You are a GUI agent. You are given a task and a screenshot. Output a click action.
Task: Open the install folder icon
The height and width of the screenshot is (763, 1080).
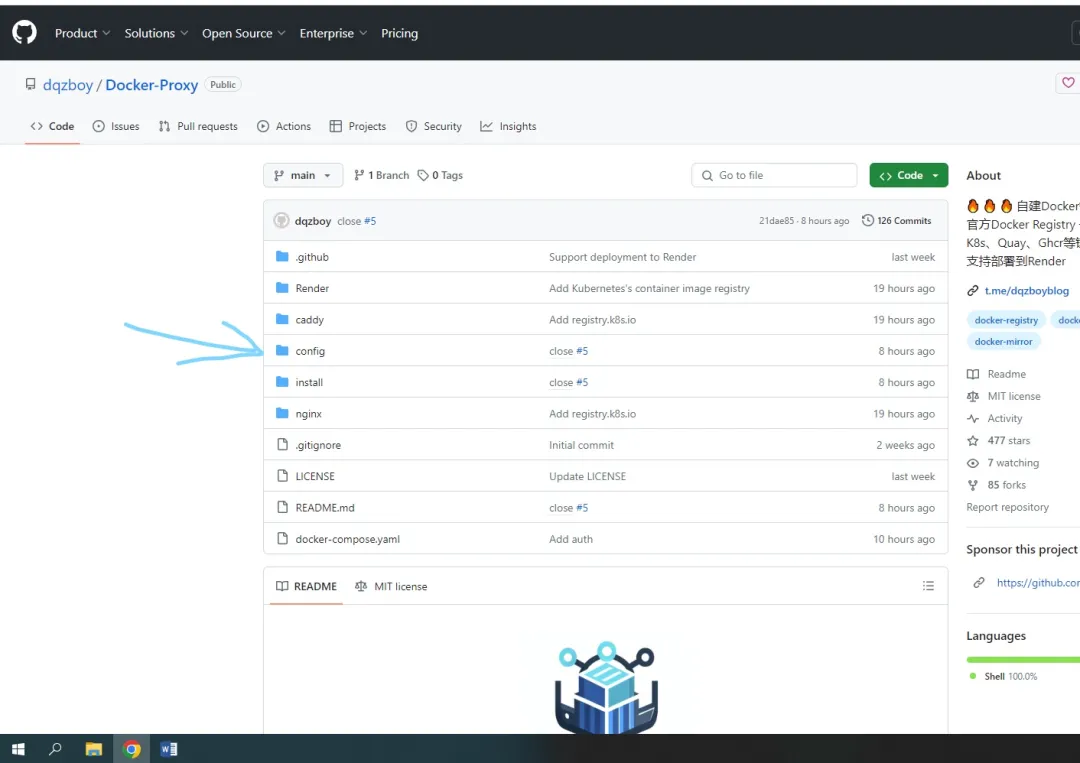tap(282, 382)
